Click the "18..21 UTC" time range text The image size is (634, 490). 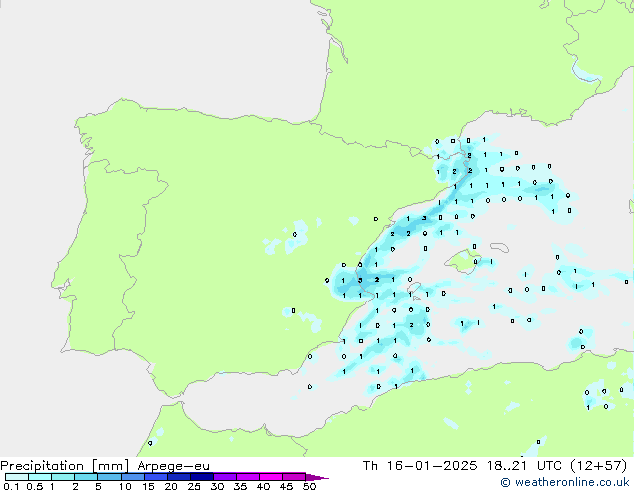point(524,466)
